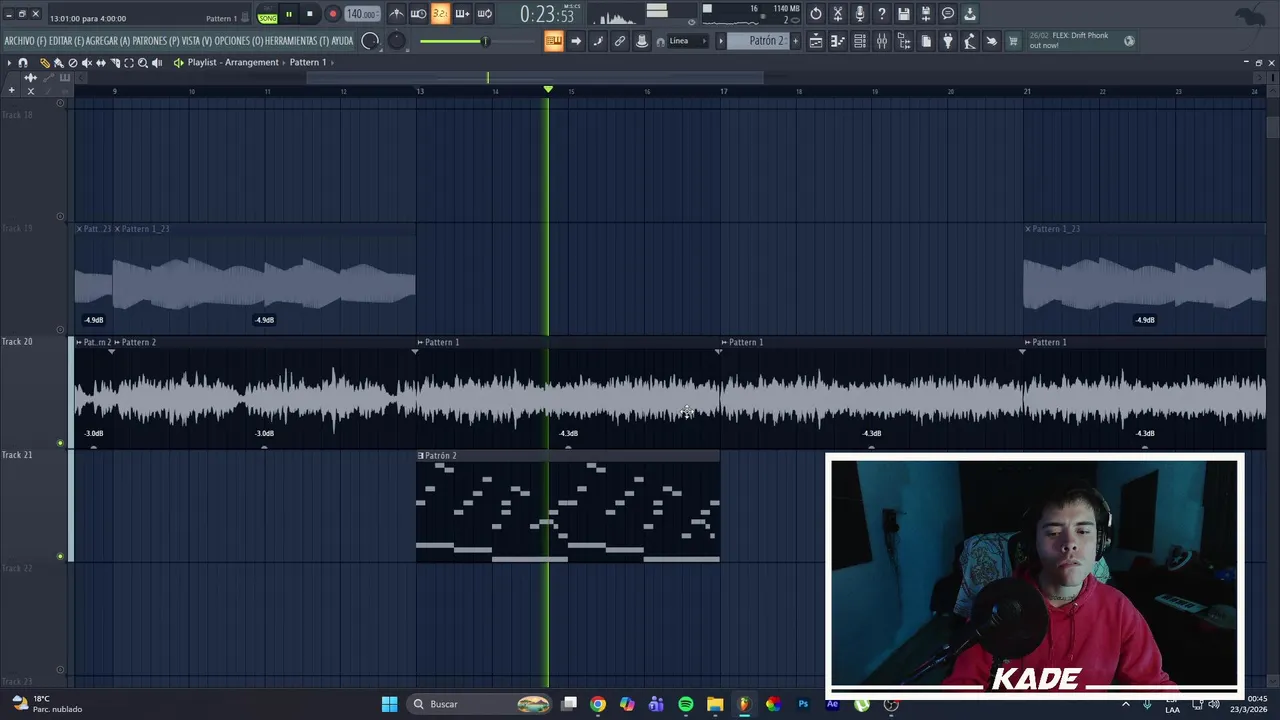
Task: Open HERRAMIENTAS menu
Action: pyautogui.click(x=298, y=41)
